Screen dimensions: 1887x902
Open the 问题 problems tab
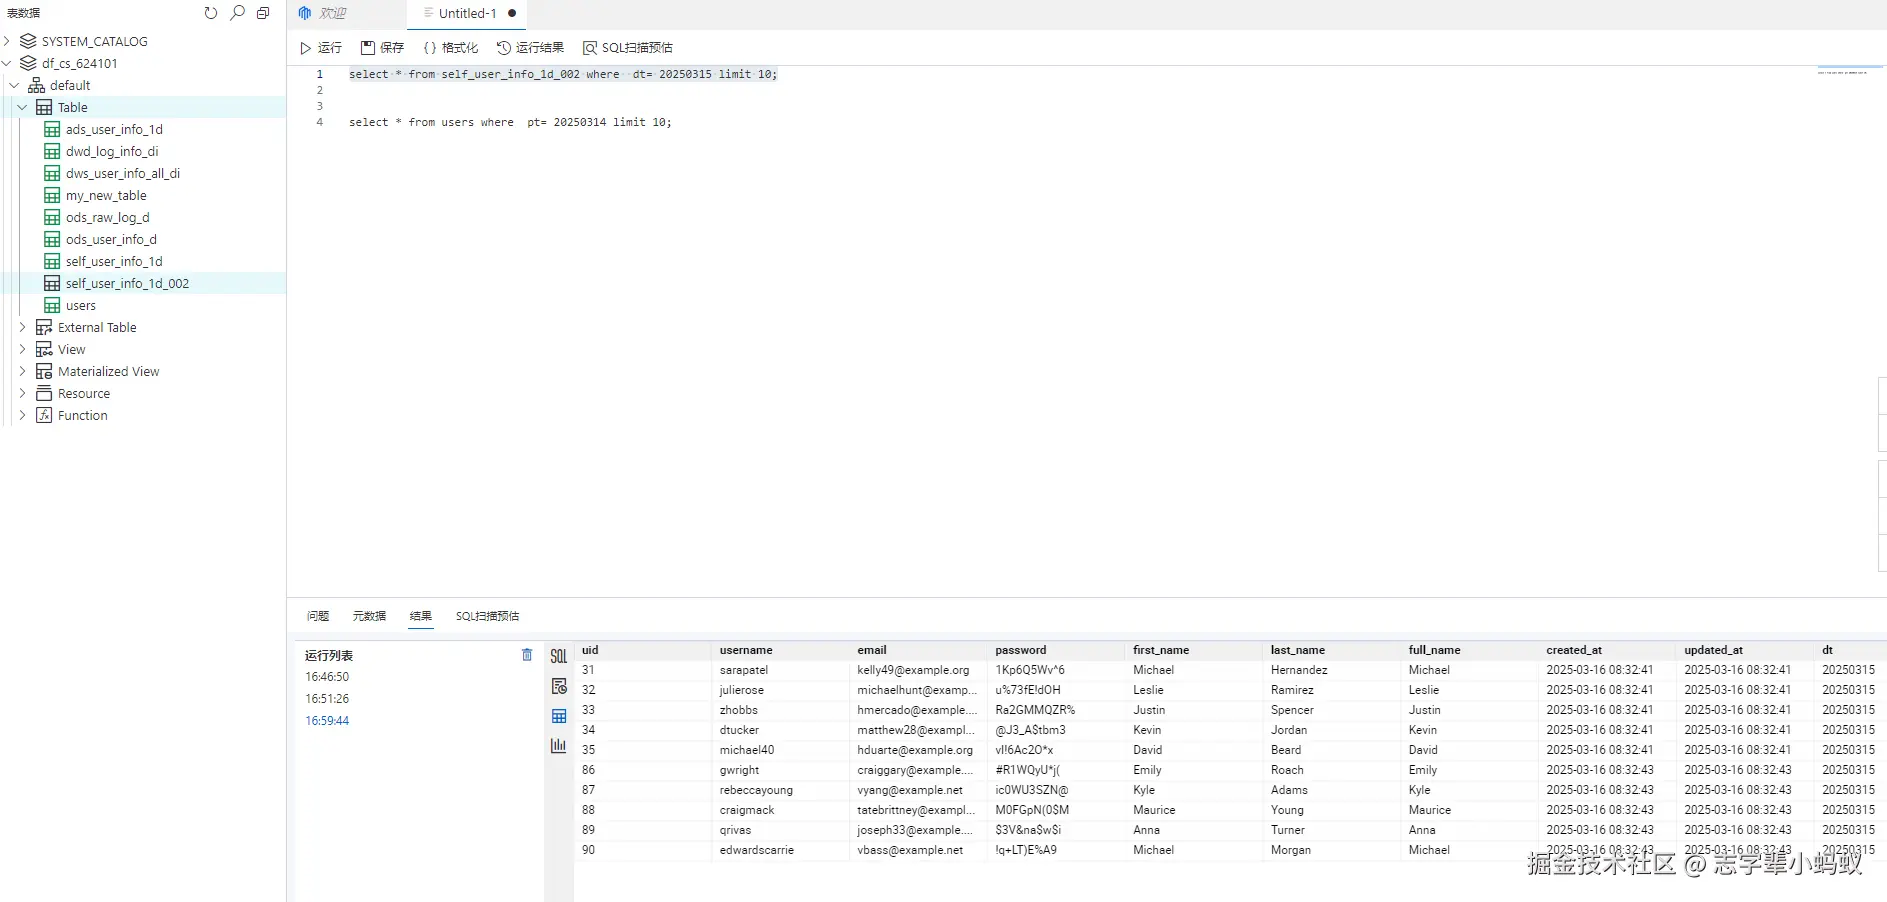pos(318,616)
